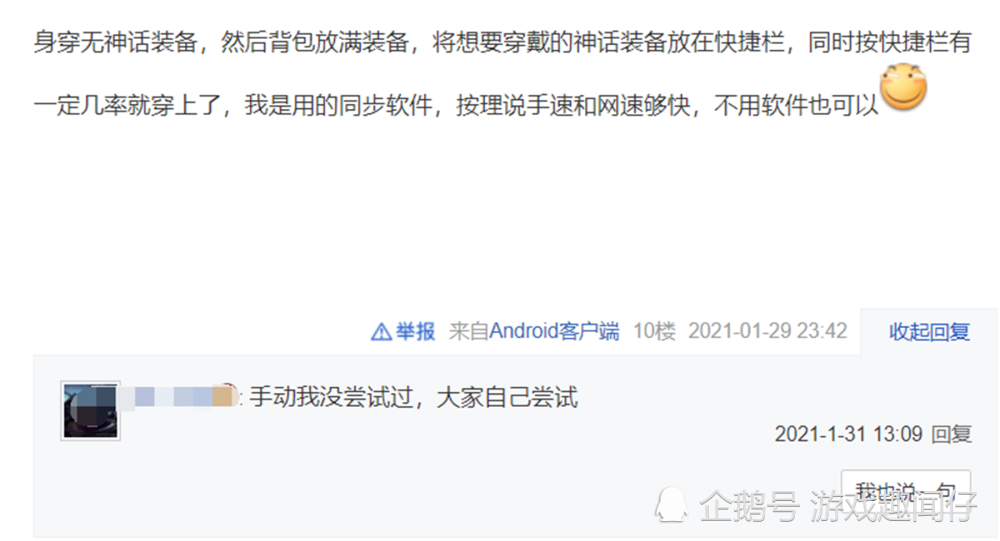Click the 企鹅号 watermark text
The height and width of the screenshot is (541, 1000).
coord(749,507)
